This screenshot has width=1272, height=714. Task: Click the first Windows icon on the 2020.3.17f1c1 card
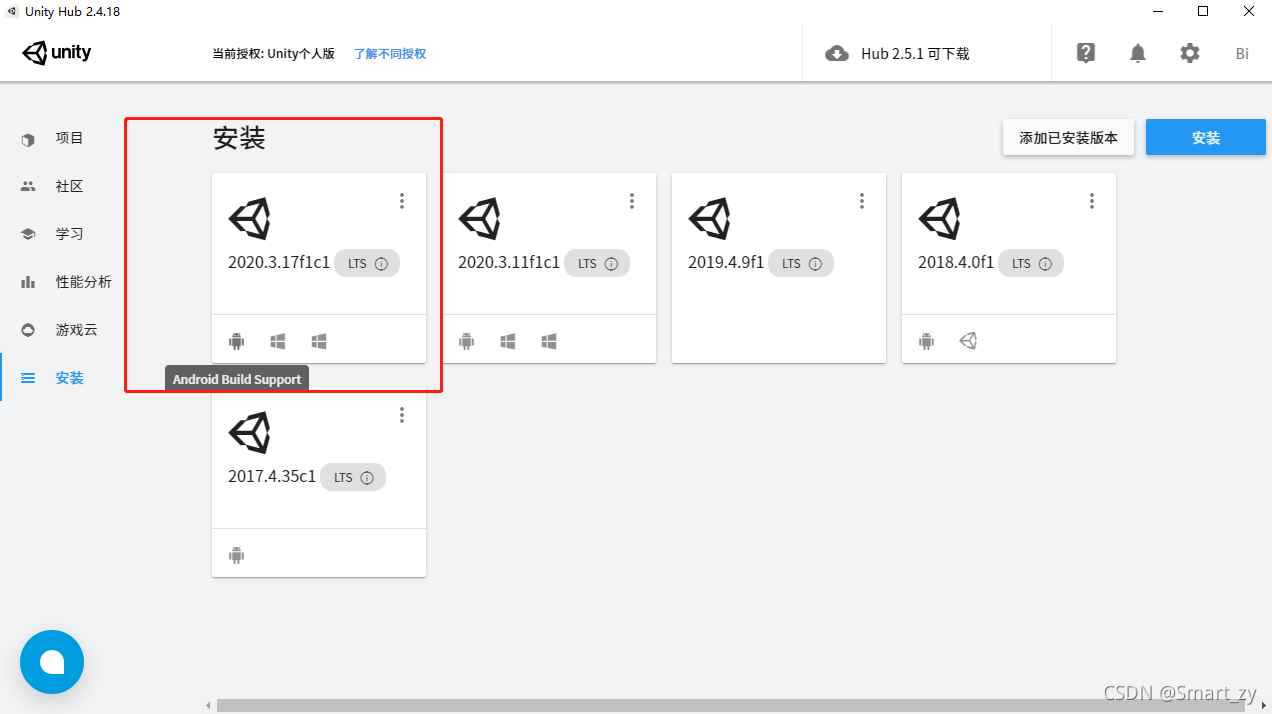coord(278,341)
